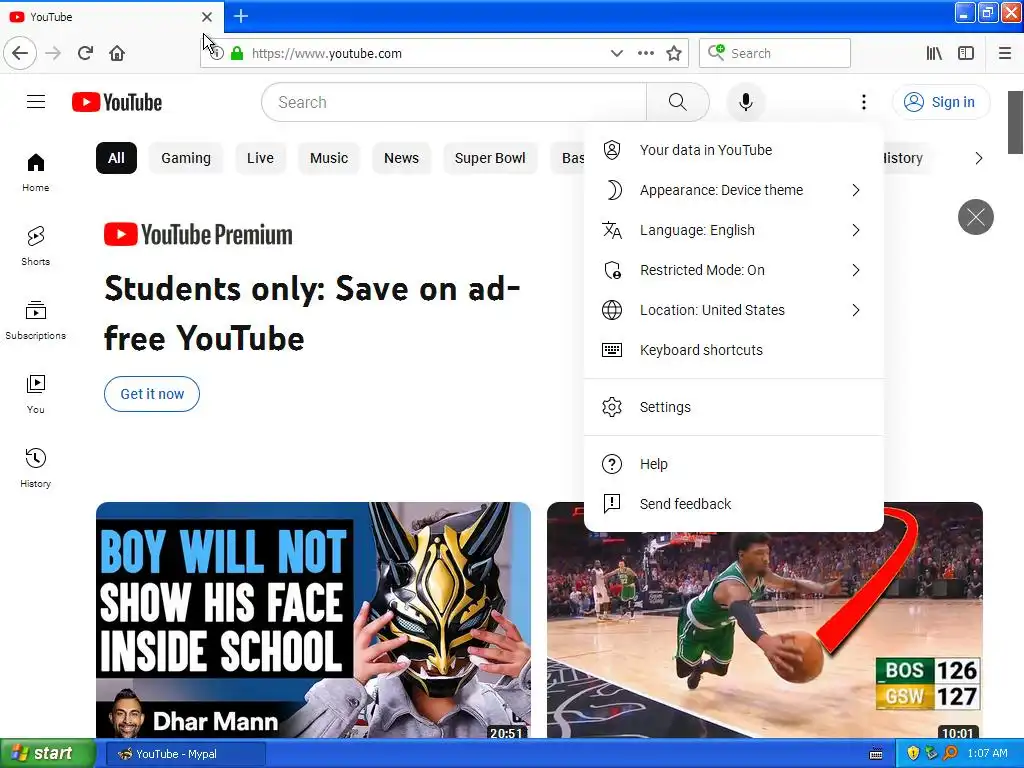Go to Home in sidebar
This screenshot has height=768, width=1024.
[x=36, y=172]
